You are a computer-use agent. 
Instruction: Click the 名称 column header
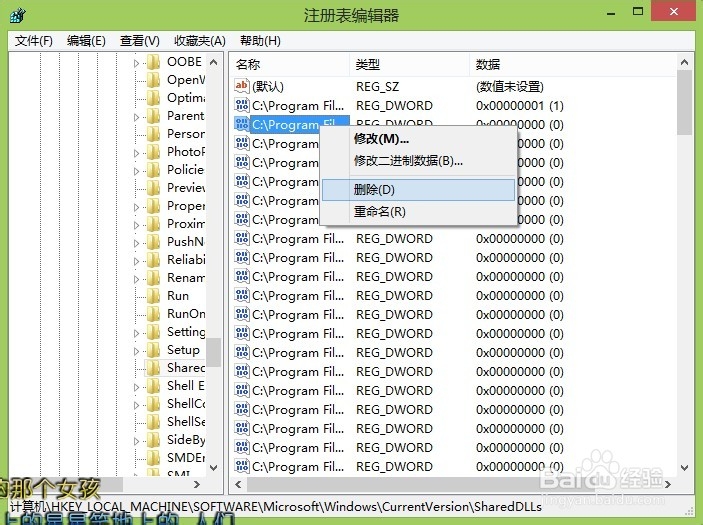tap(290, 65)
